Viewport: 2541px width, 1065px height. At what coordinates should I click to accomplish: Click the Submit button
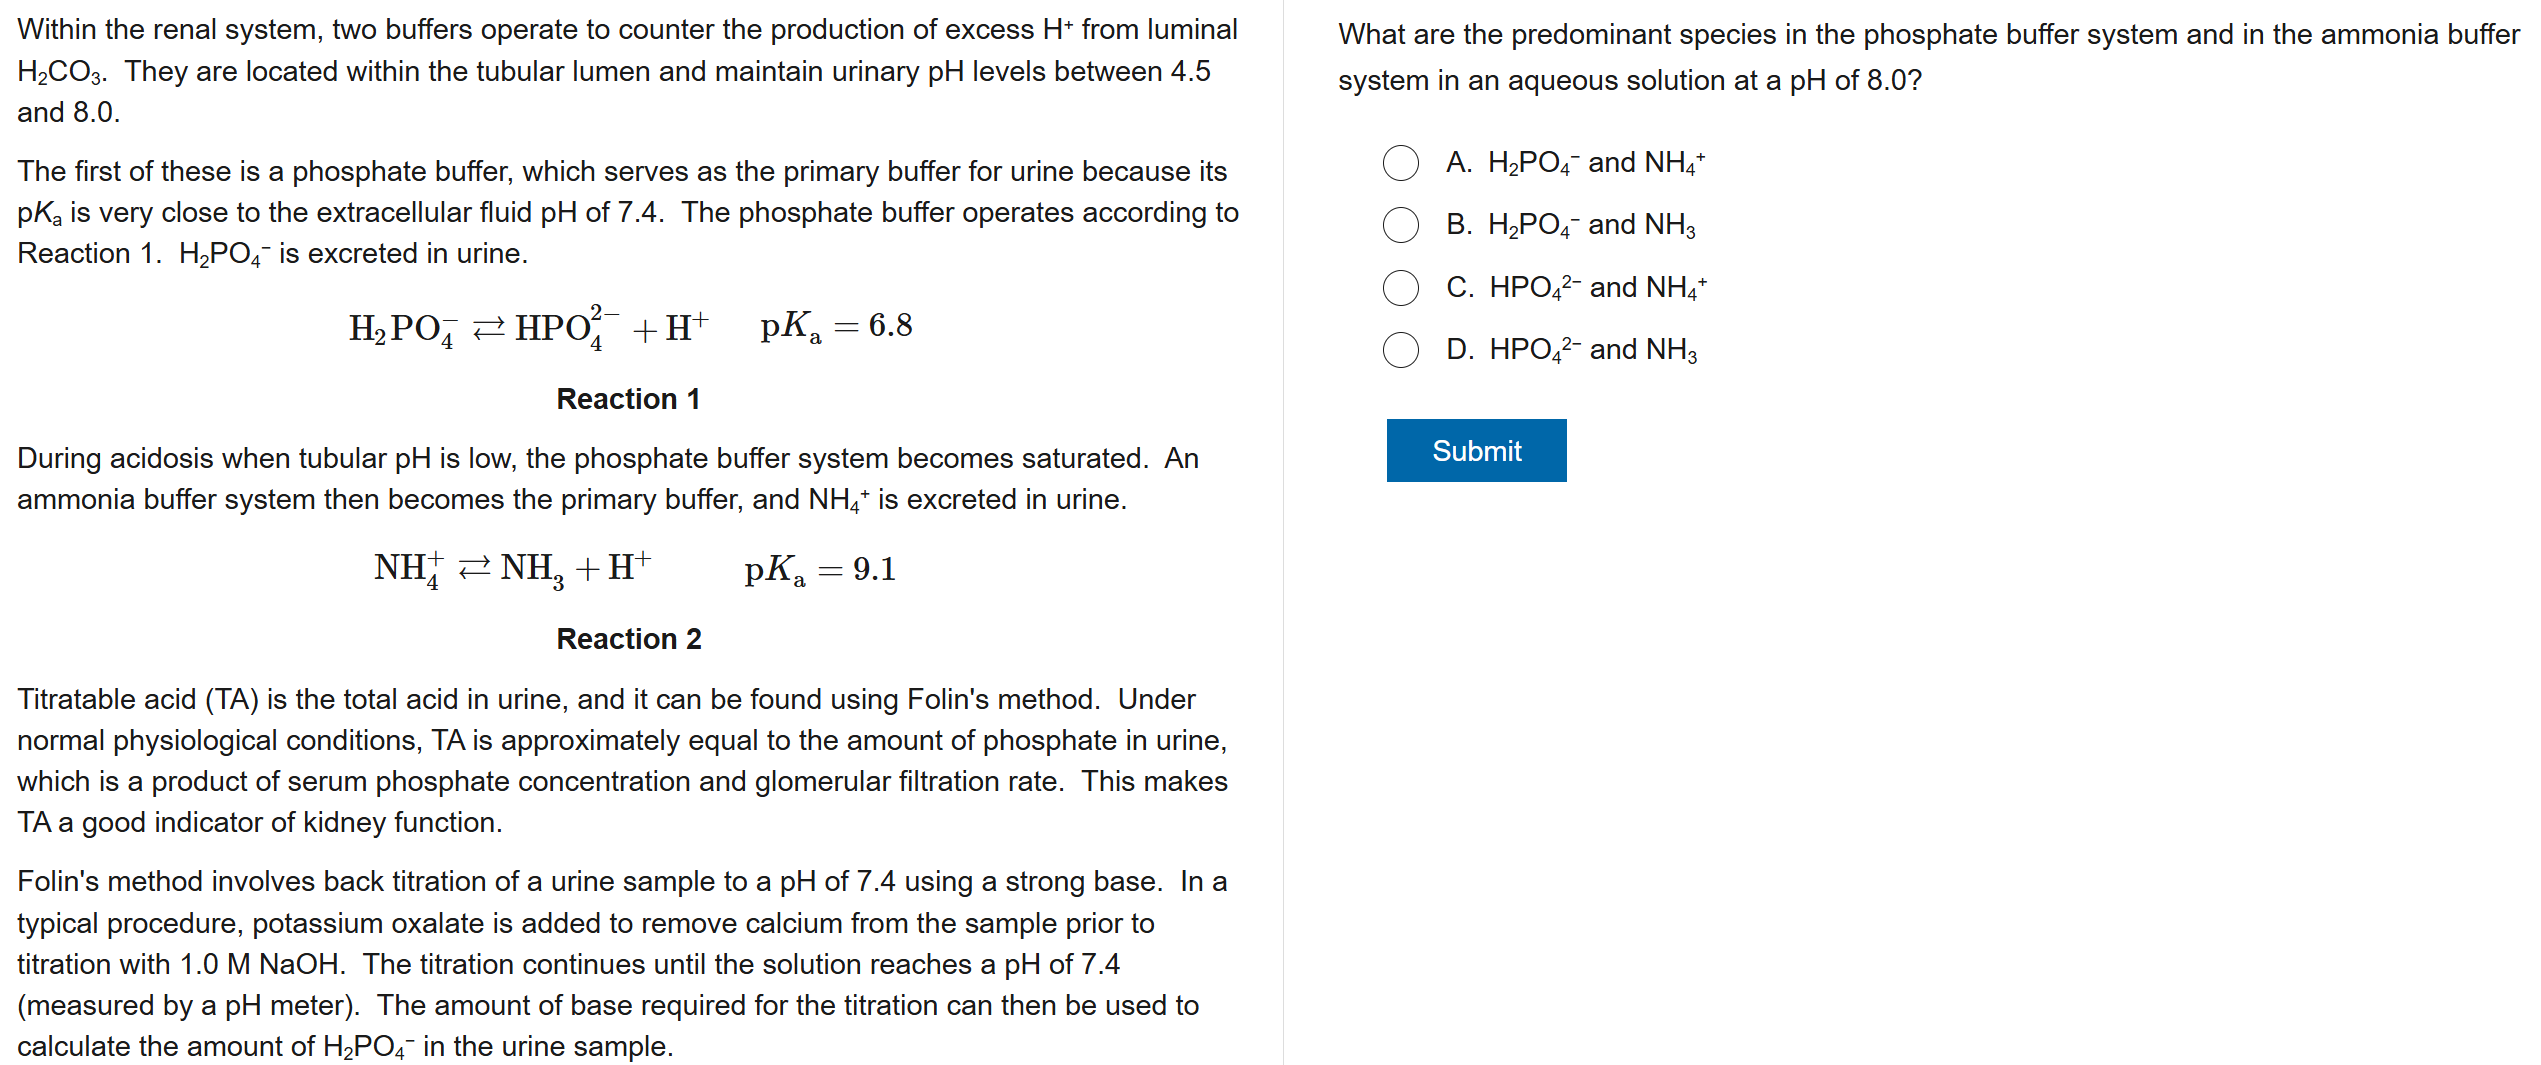coord(1475,451)
